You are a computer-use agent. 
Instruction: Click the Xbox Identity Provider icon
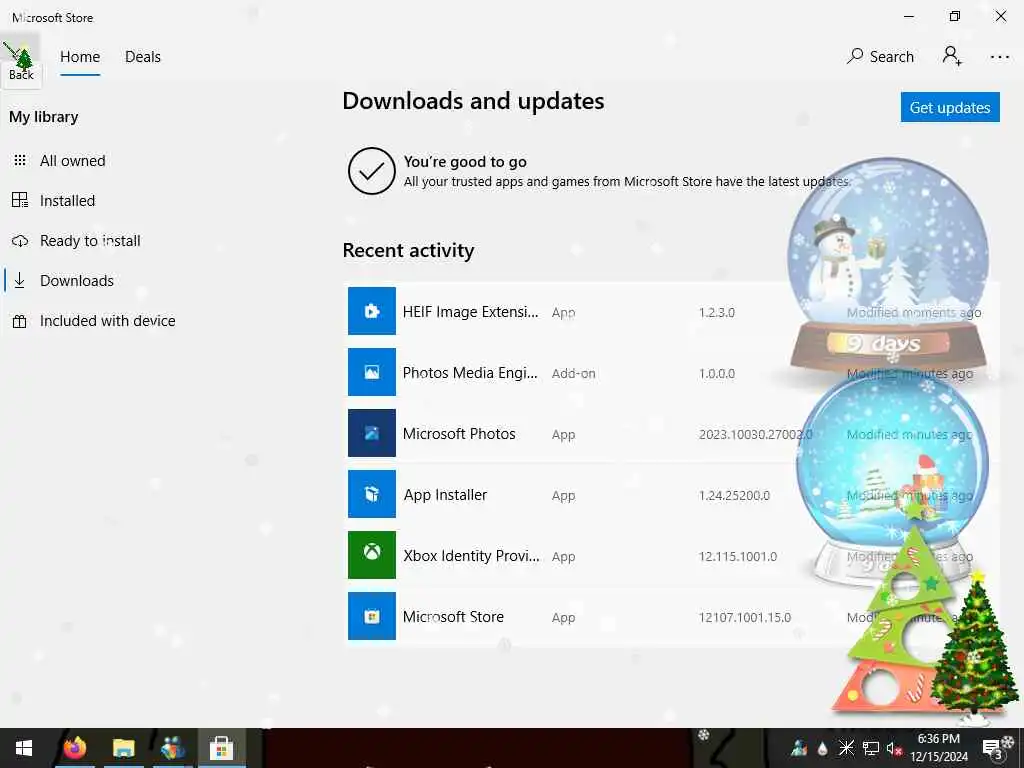point(372,554)
